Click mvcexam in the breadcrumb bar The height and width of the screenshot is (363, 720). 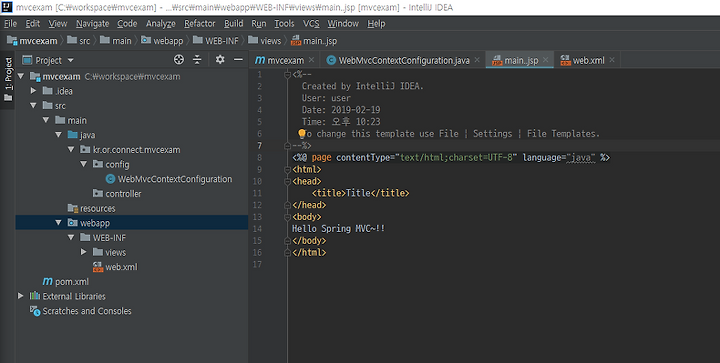(x=32, y=41)
